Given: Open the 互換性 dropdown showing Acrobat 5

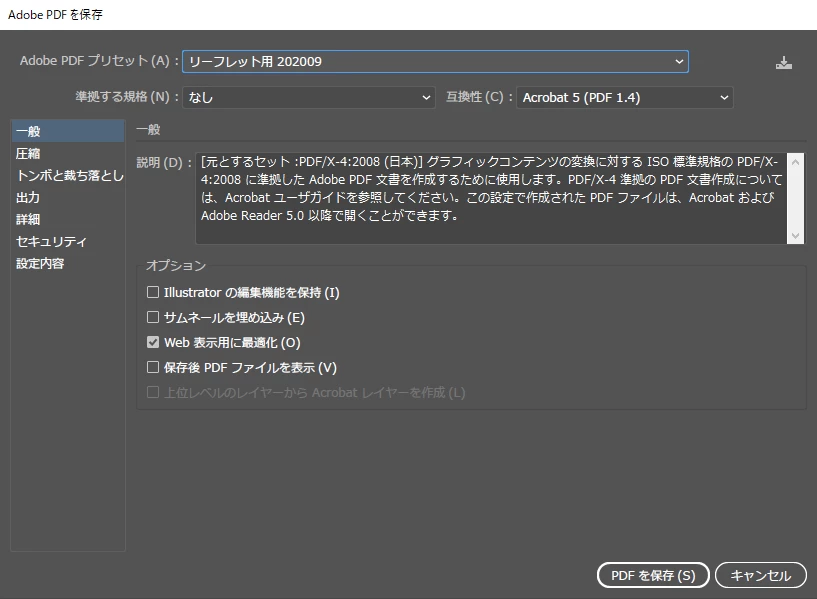Looking at the screenshot, I should click(x=625, y=97).
